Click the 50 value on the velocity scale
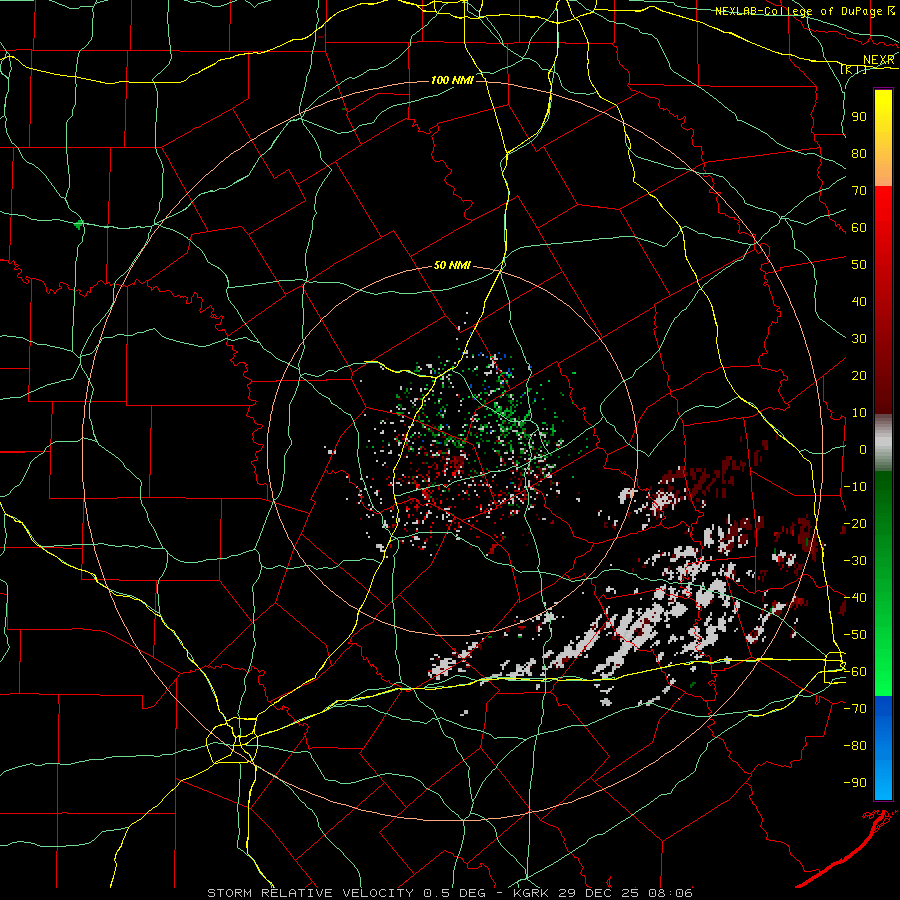Image resolution: width=900 pixels, height=900 pixels. click(859, 265)
